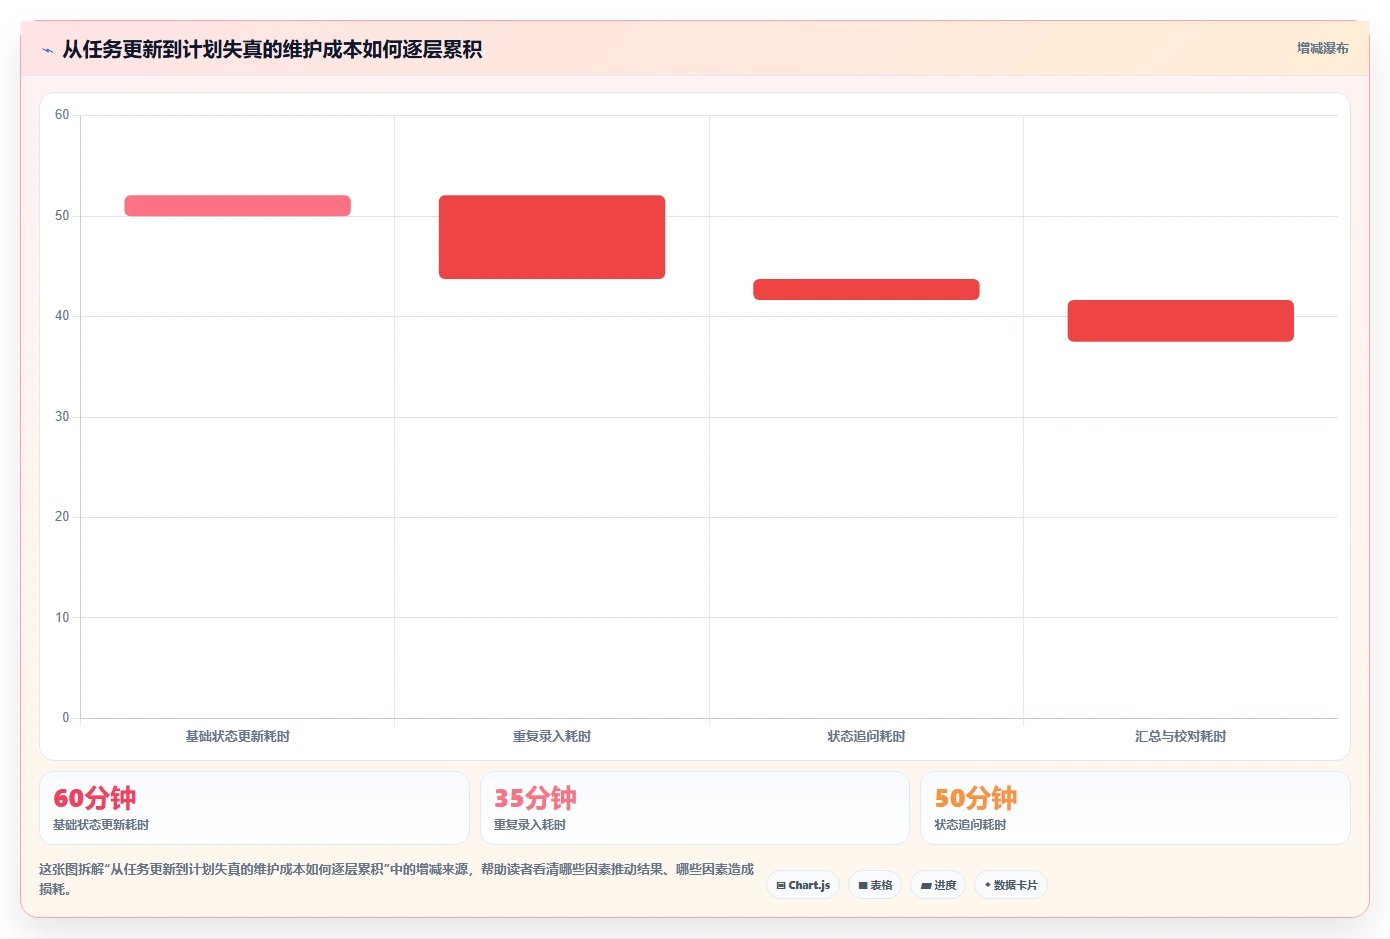Click the y-axis value 20
The image size is (1390, 939).
click(x=62, y=517)
